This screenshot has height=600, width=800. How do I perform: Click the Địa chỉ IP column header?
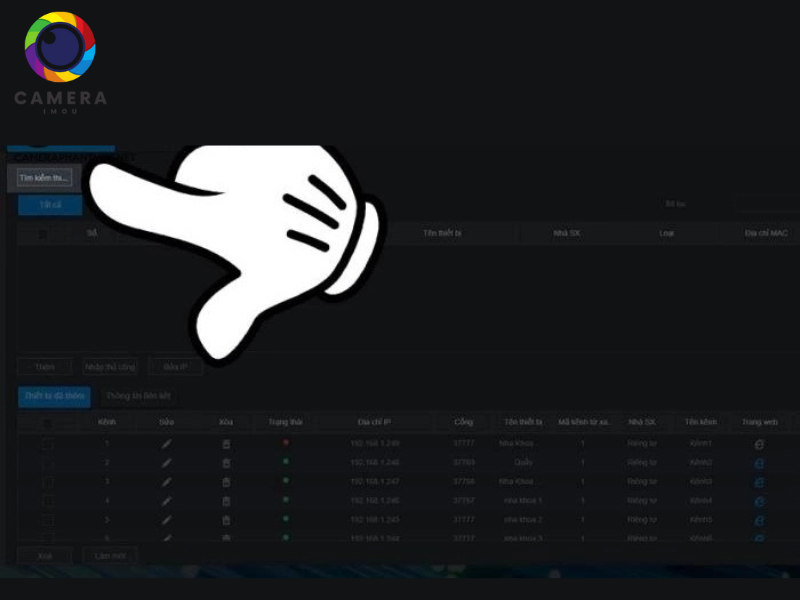tap(375, 423)
